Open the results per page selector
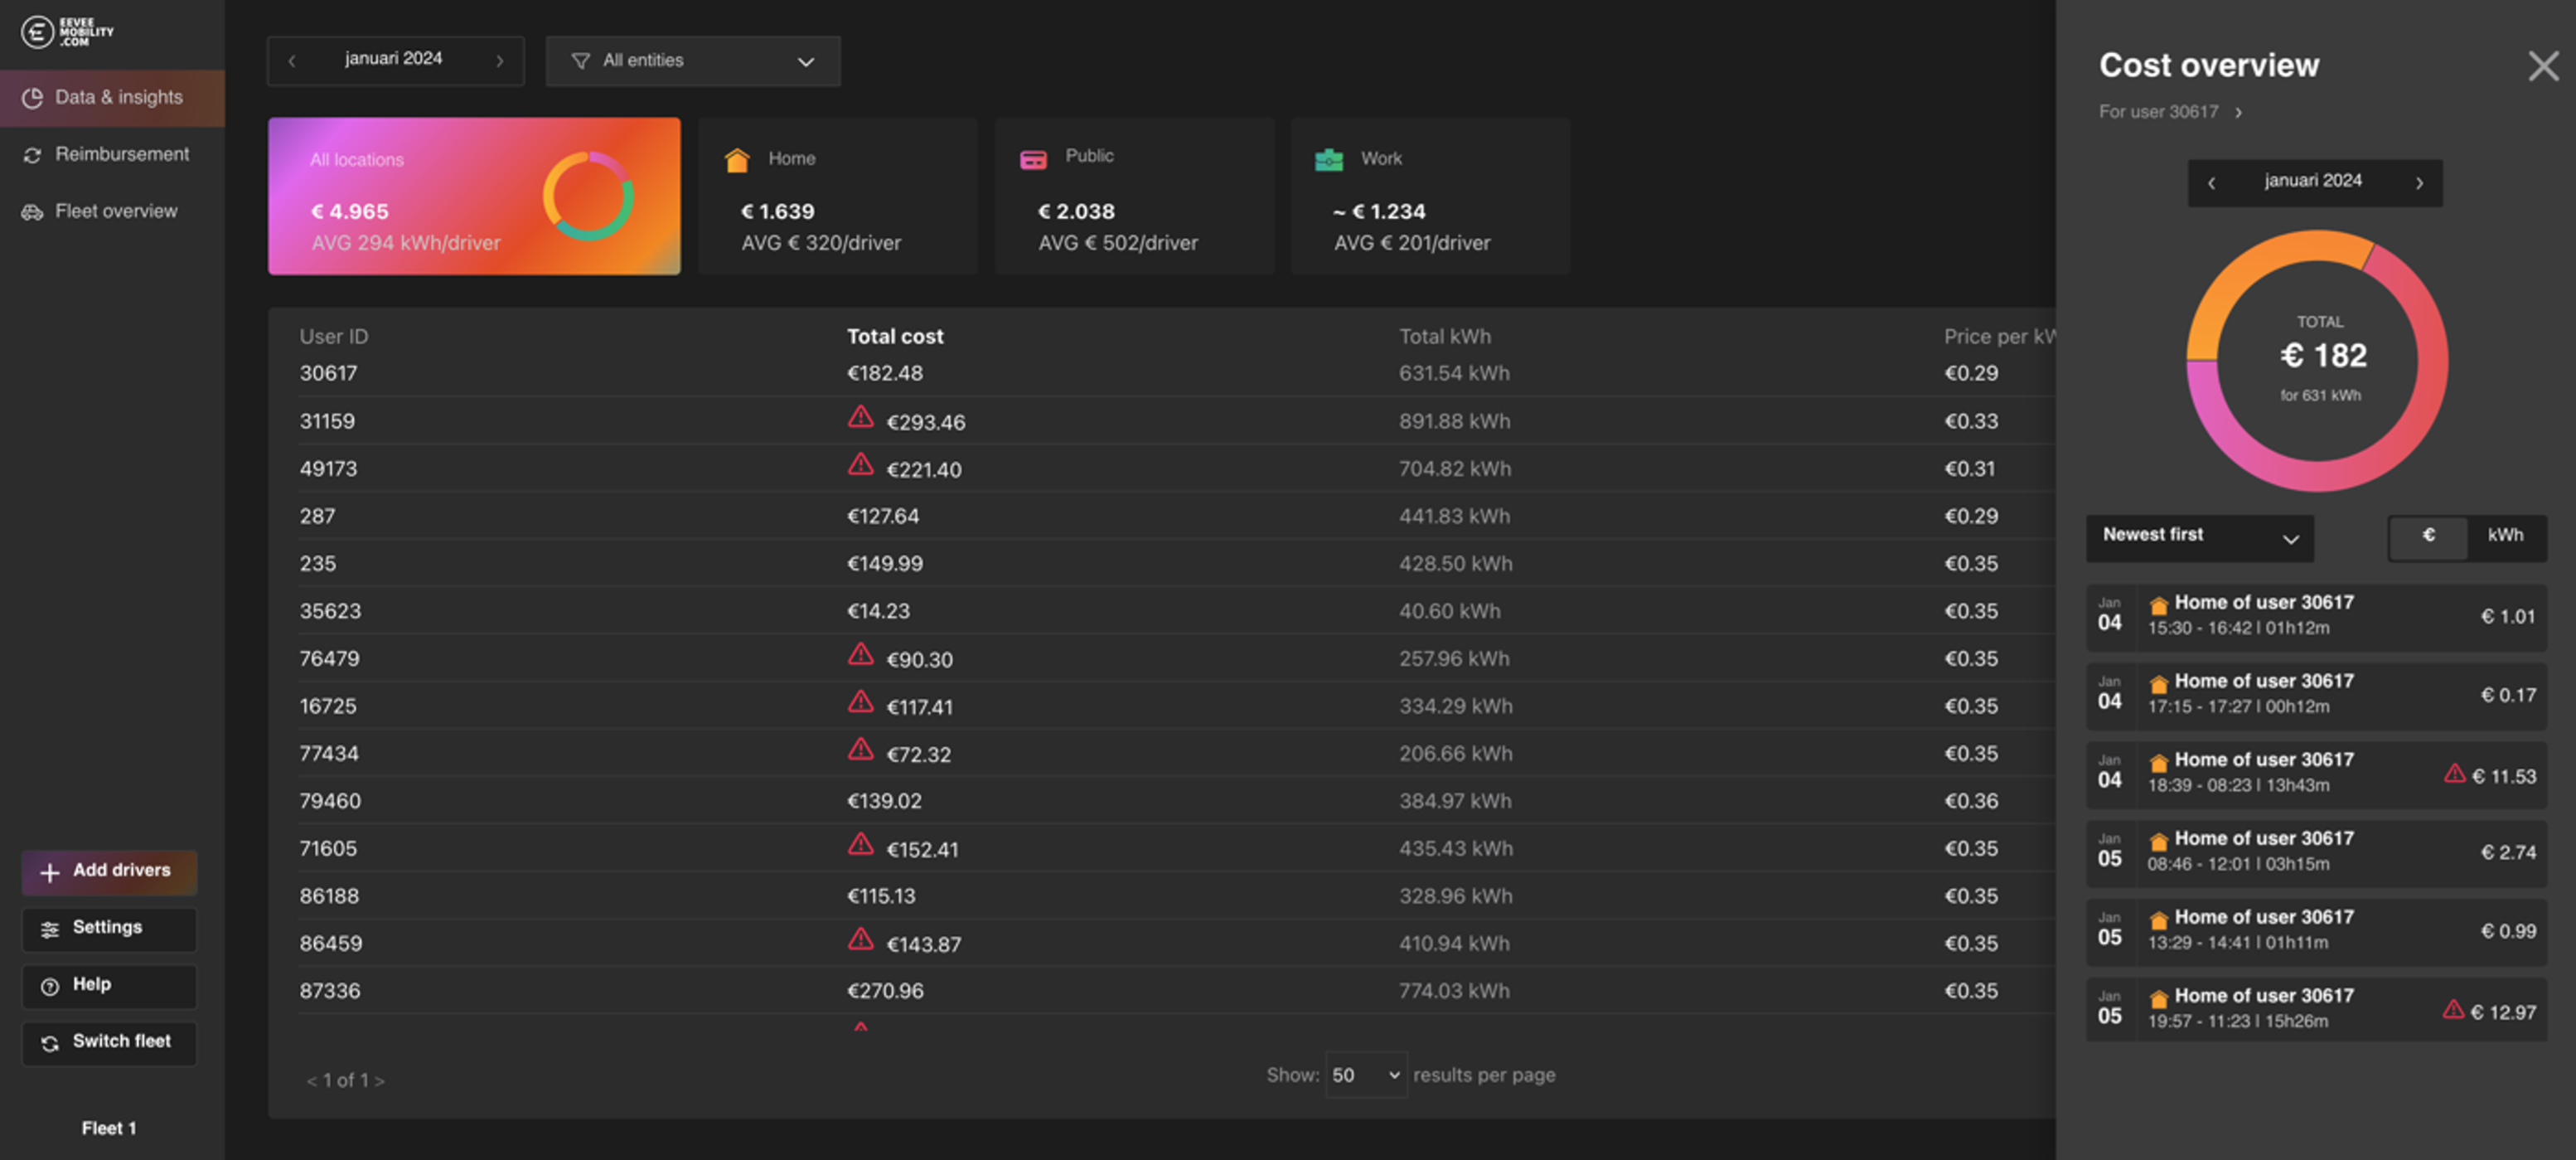This screenshot has height=1160, width=2576. pyautogui.click(x=1365, y=1075)
